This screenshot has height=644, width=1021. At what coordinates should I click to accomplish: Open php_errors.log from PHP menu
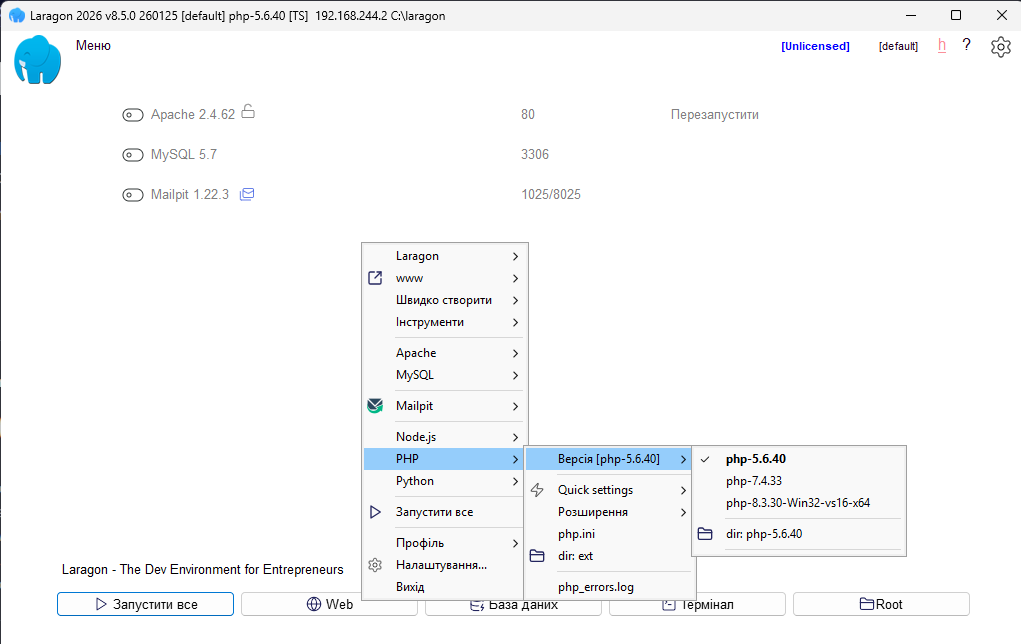pyautogui.click(x=595, y=587)
